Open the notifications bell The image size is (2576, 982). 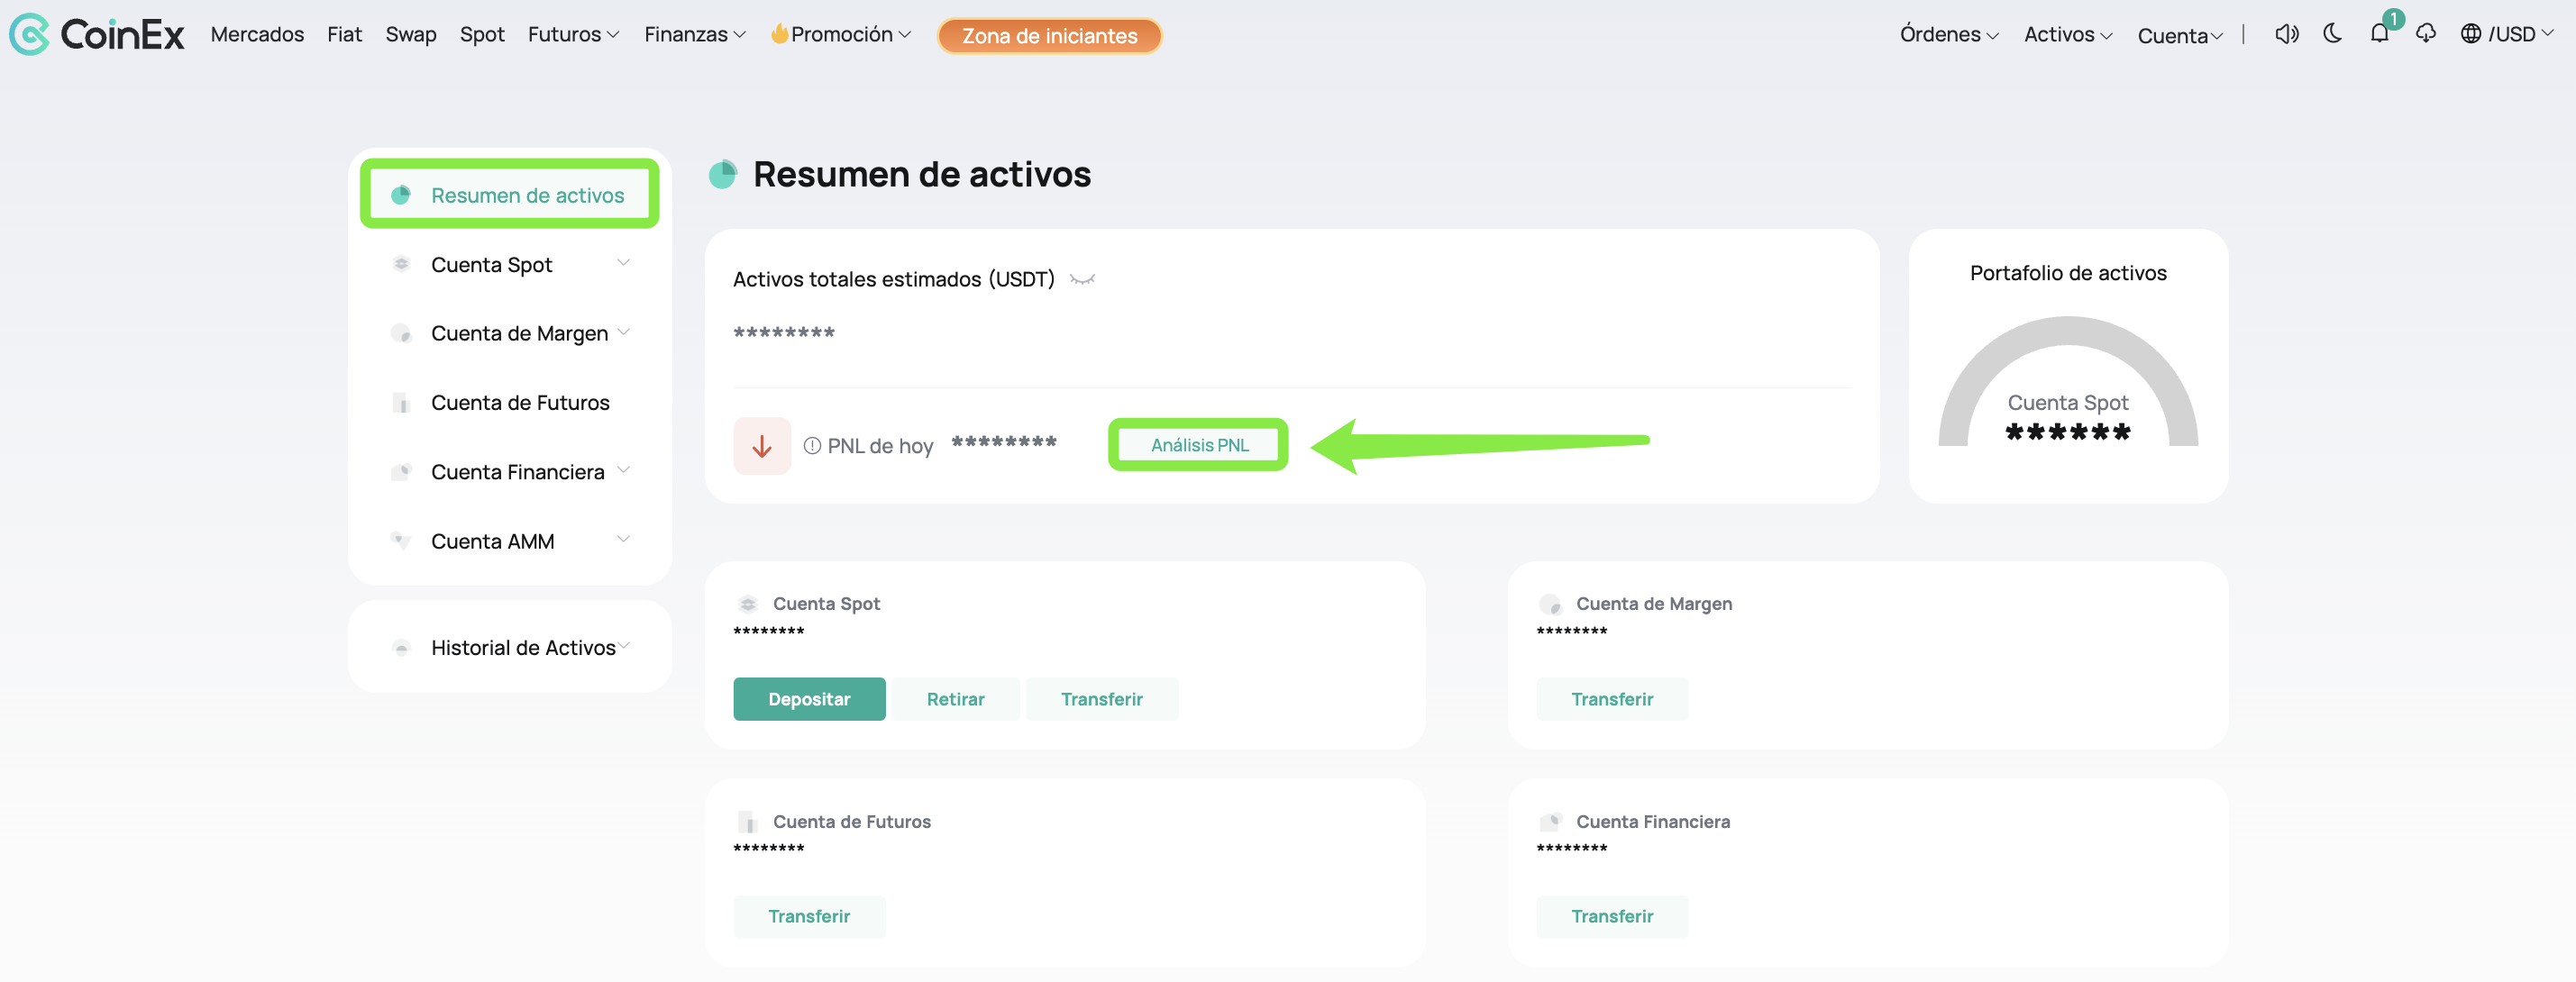(x=2379, y=34)
